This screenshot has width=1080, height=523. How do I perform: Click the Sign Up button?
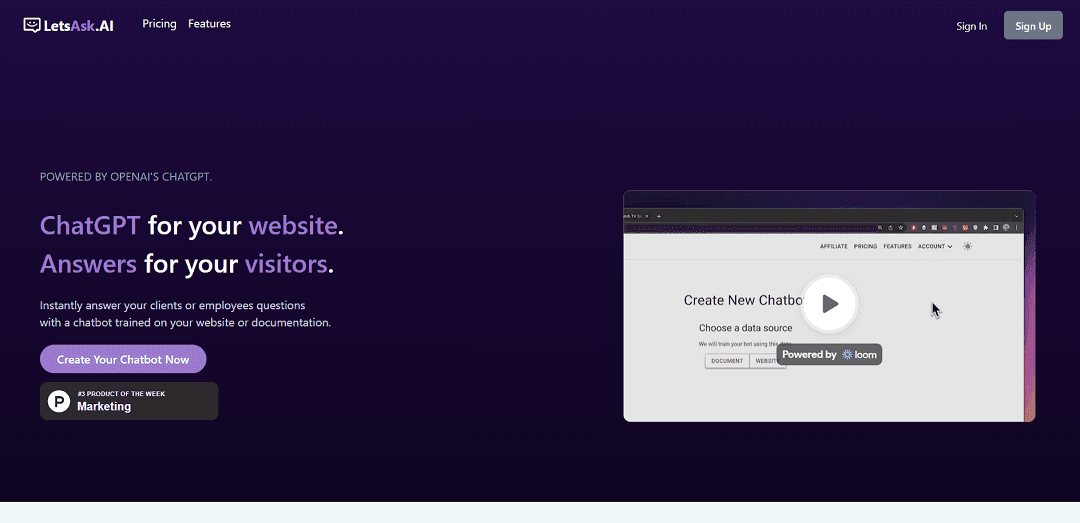coord(1033,25)
